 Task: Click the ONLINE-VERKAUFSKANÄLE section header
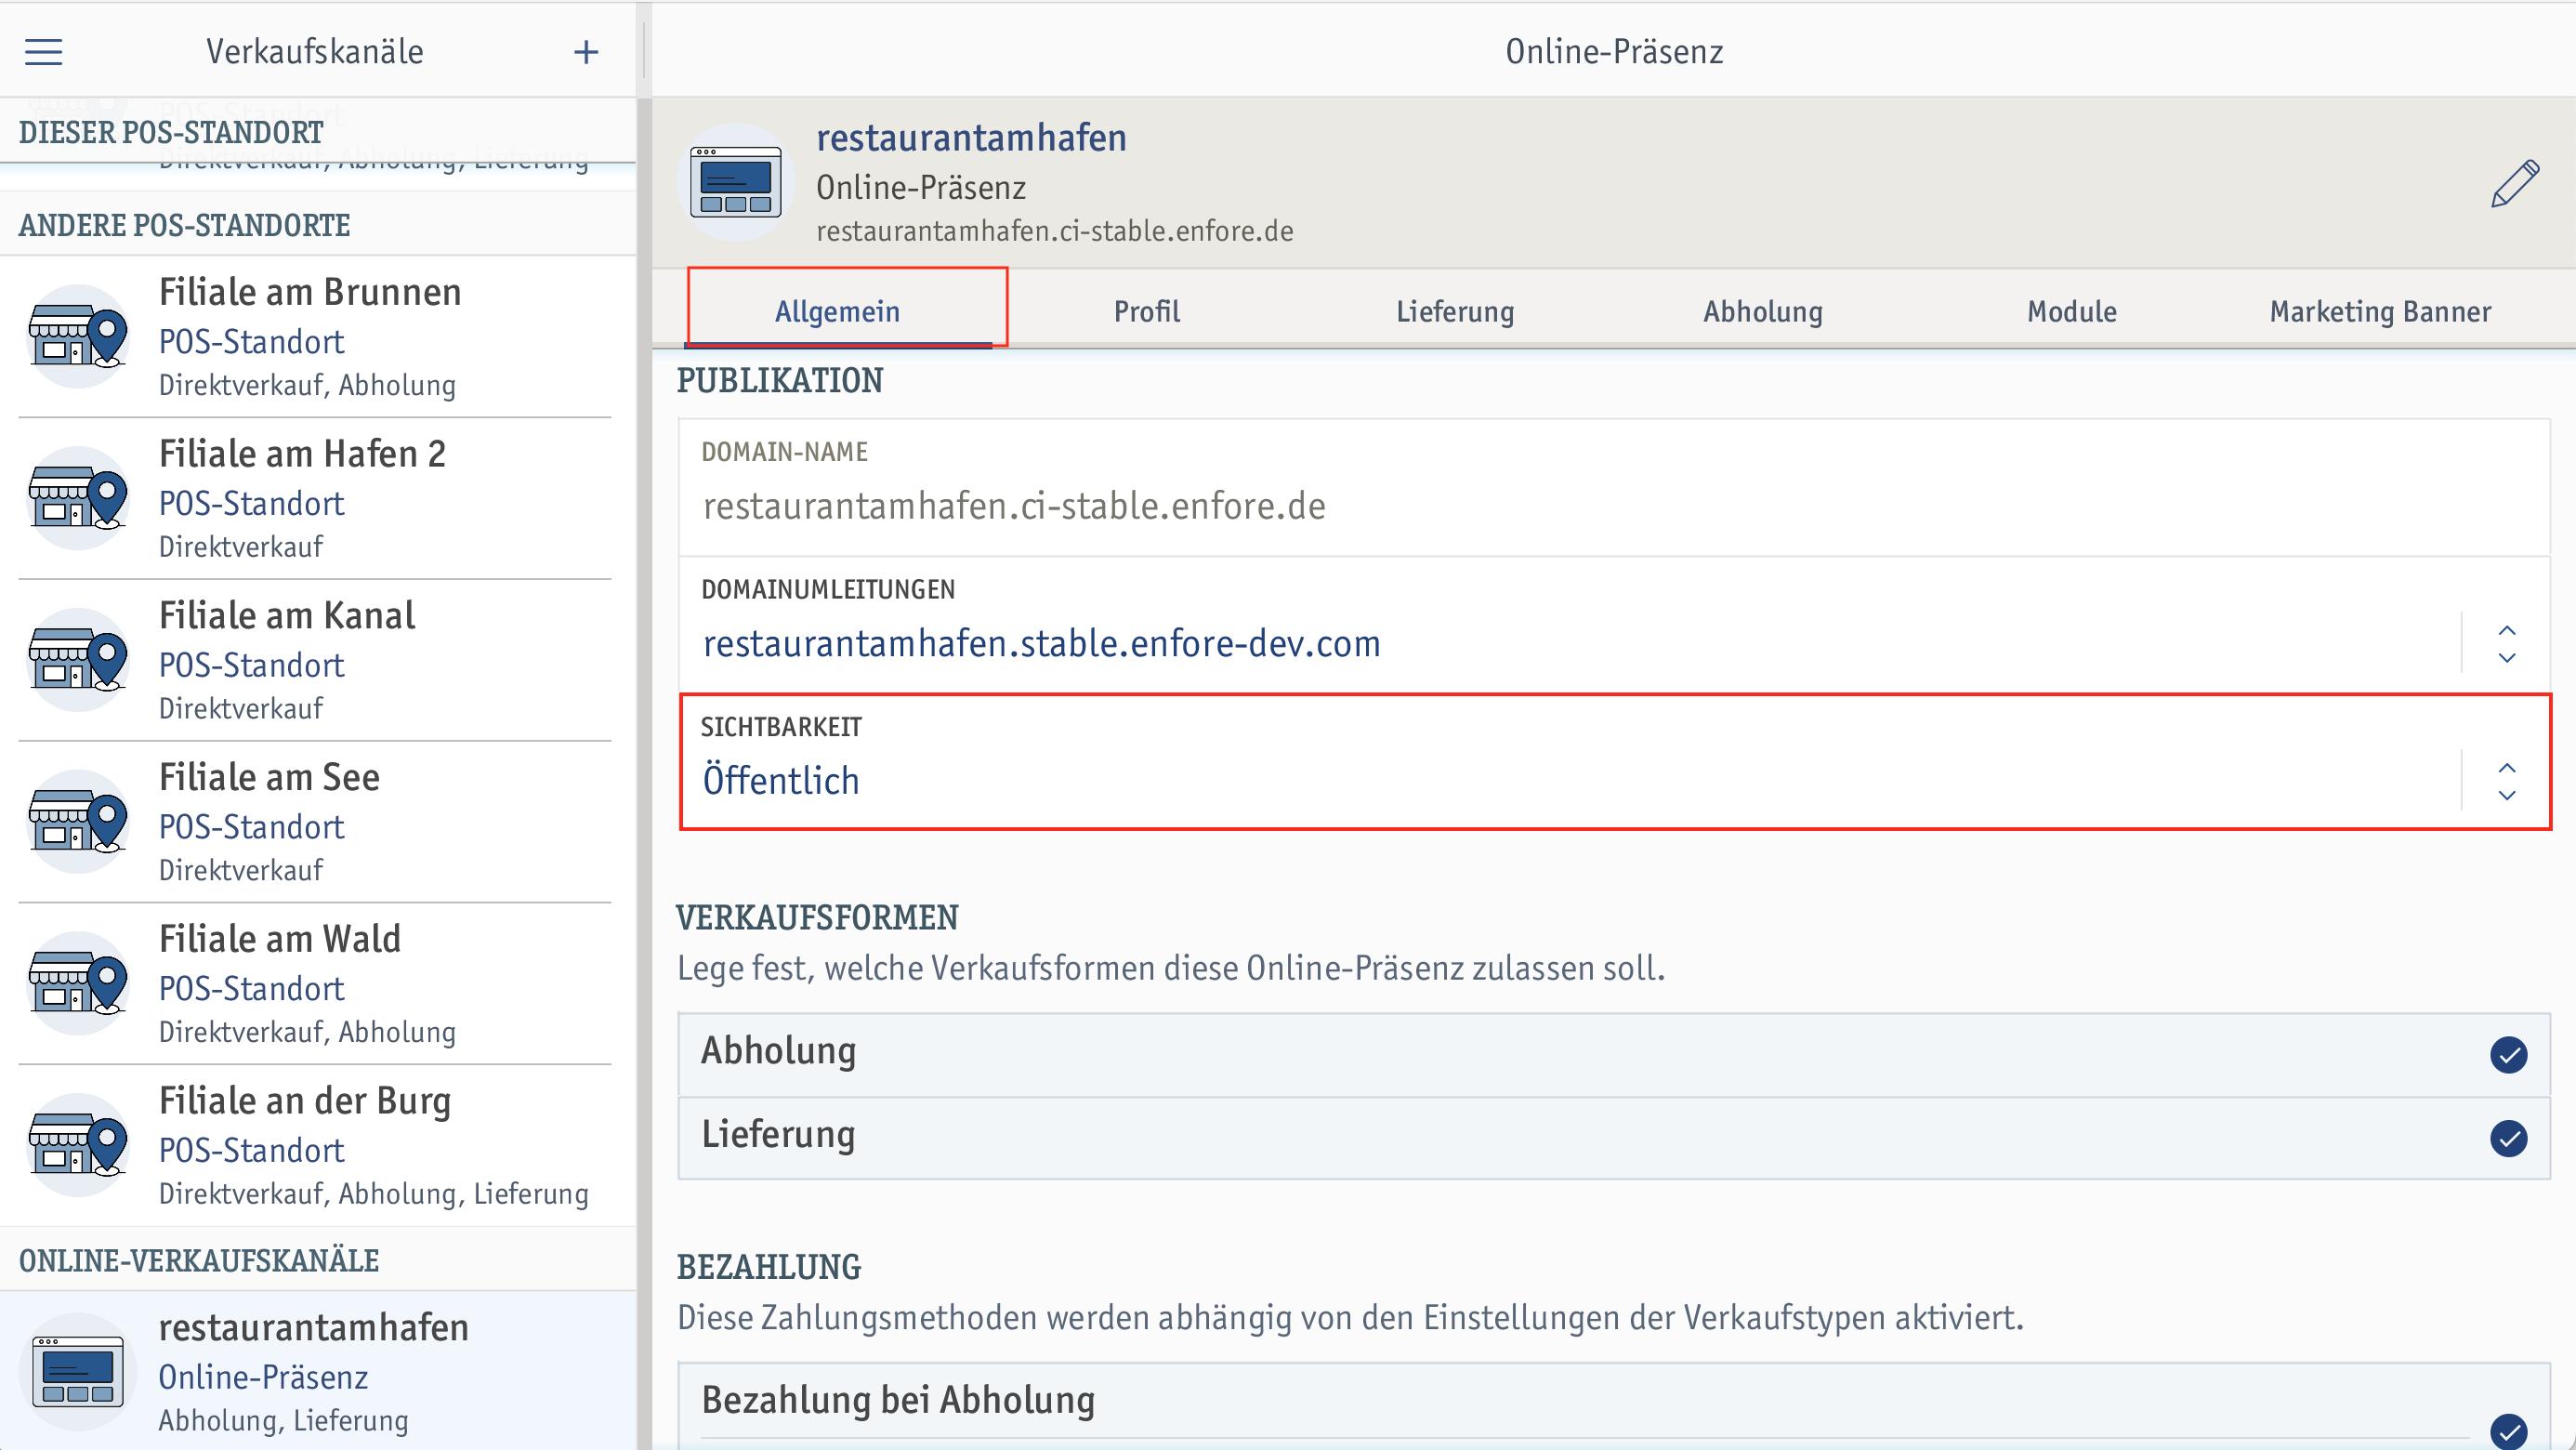point(199,1261)
